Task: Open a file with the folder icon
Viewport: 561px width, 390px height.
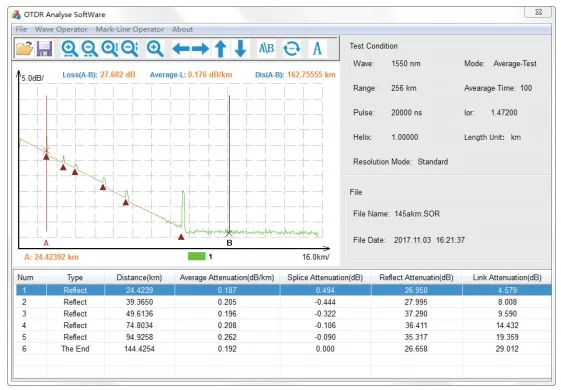Action: [24, 48]
